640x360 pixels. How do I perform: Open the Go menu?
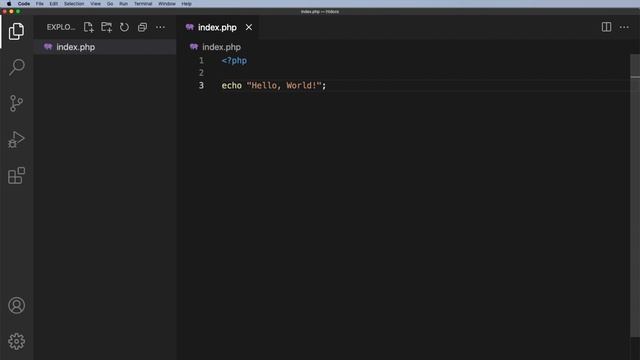pos(110,4)
